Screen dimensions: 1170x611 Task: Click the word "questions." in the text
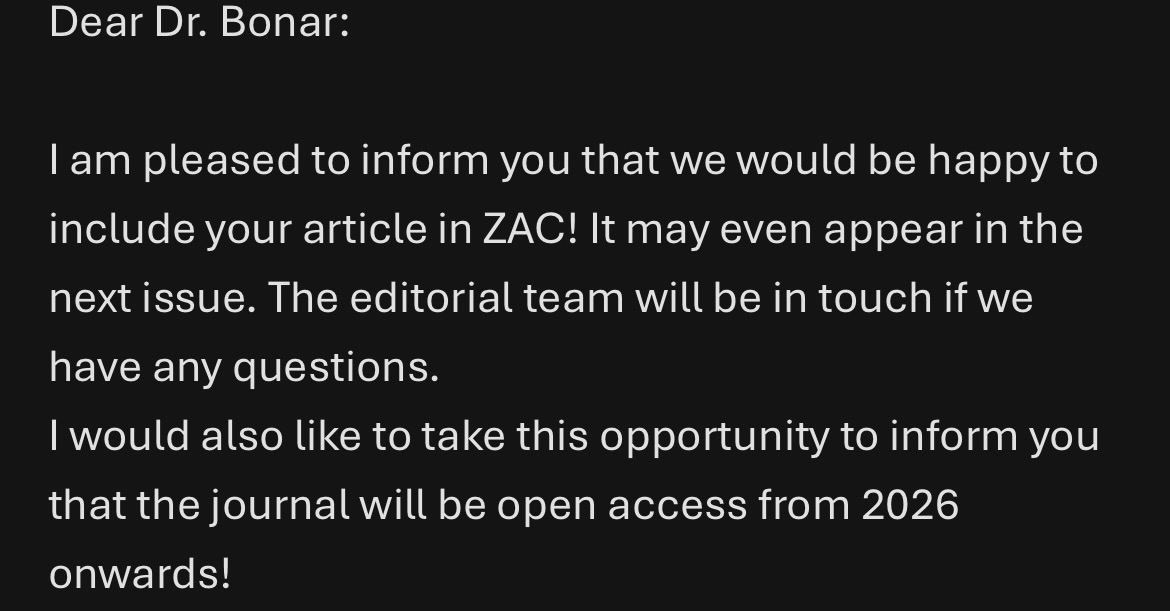[336, 367]
